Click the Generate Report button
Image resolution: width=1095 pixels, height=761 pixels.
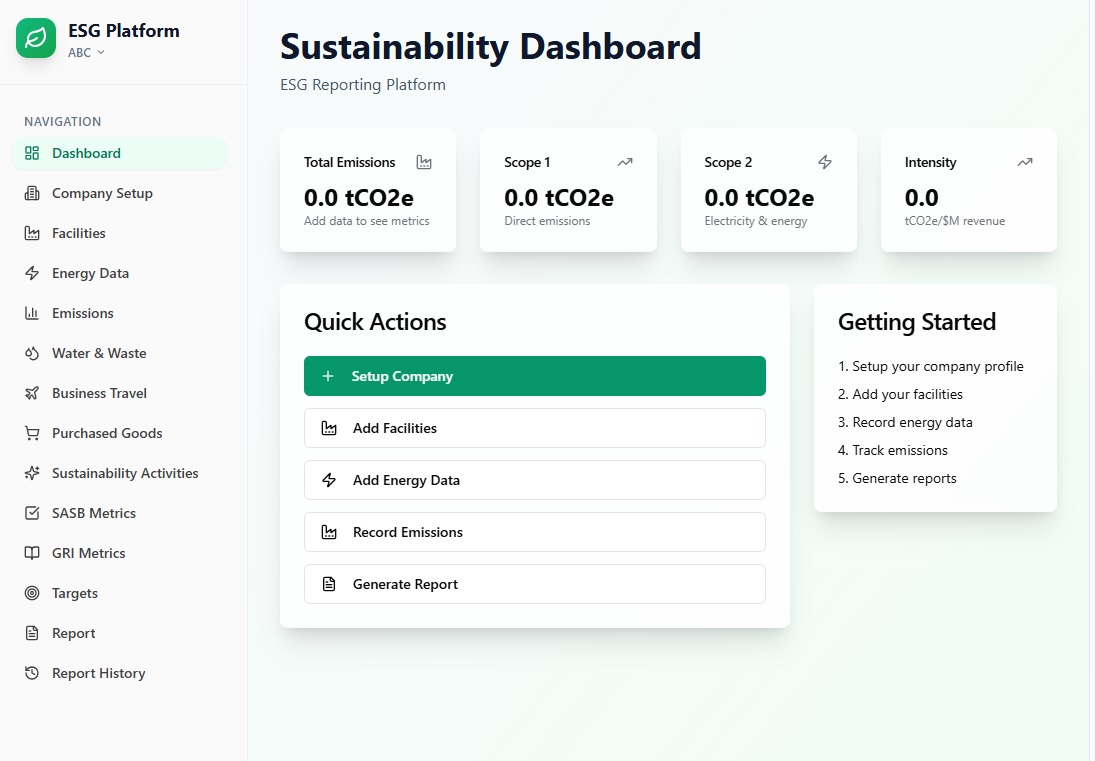point(534,584)
